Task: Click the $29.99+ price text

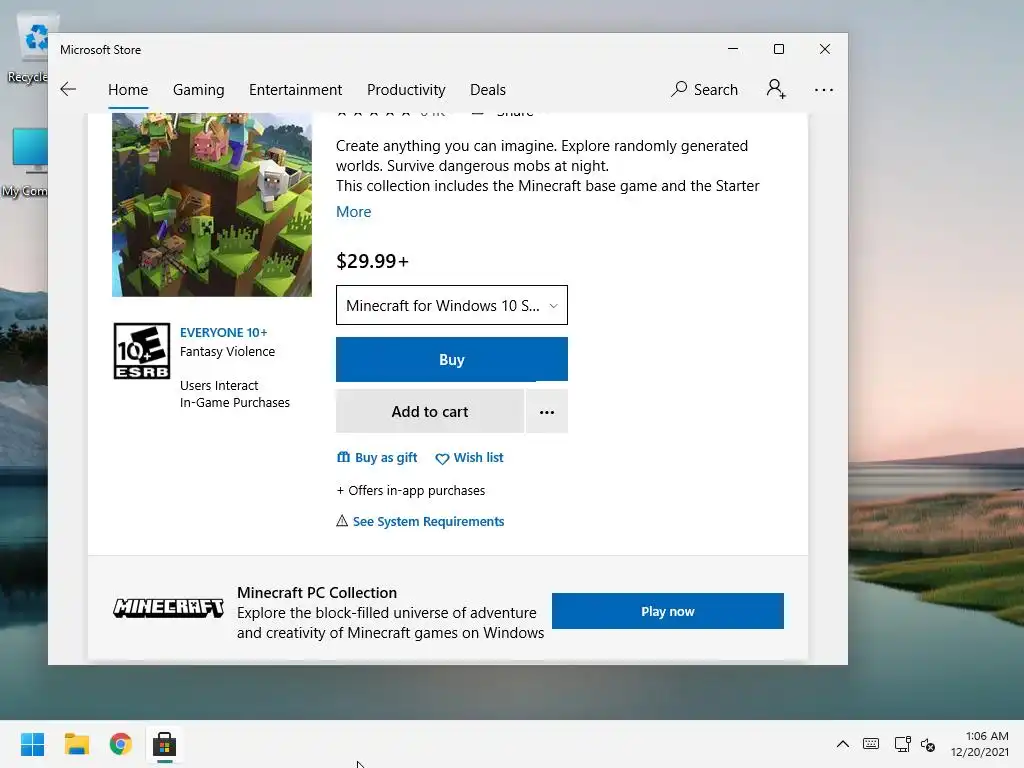Action: click(x=372, y=261)
